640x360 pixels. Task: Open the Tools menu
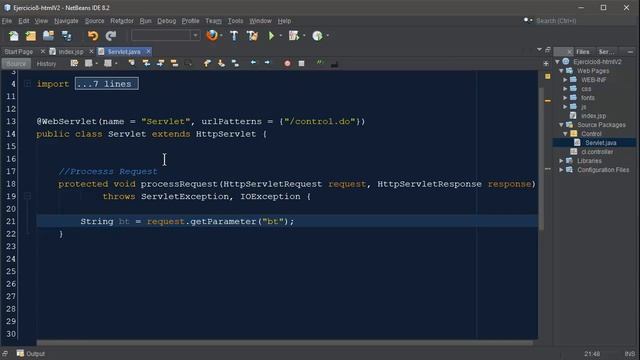point(235,21)
